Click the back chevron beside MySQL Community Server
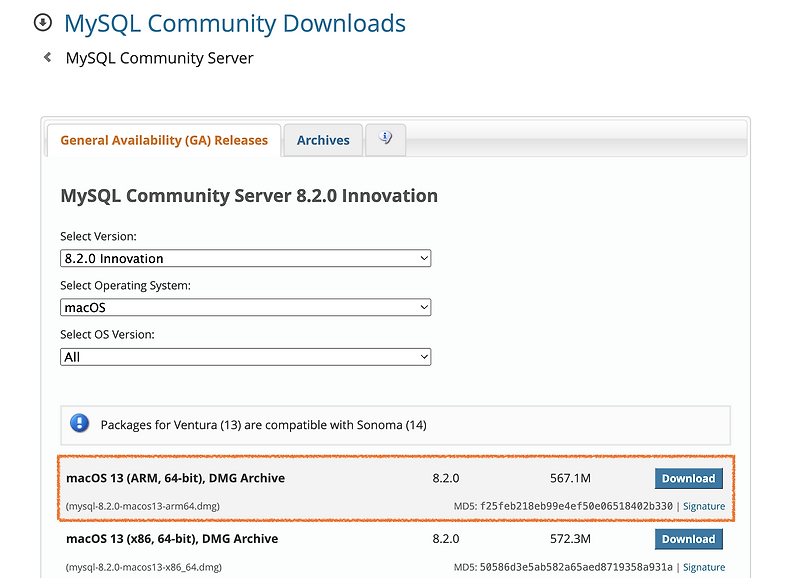The height and width of the screenshot is (578, 800). click(47, 58)
